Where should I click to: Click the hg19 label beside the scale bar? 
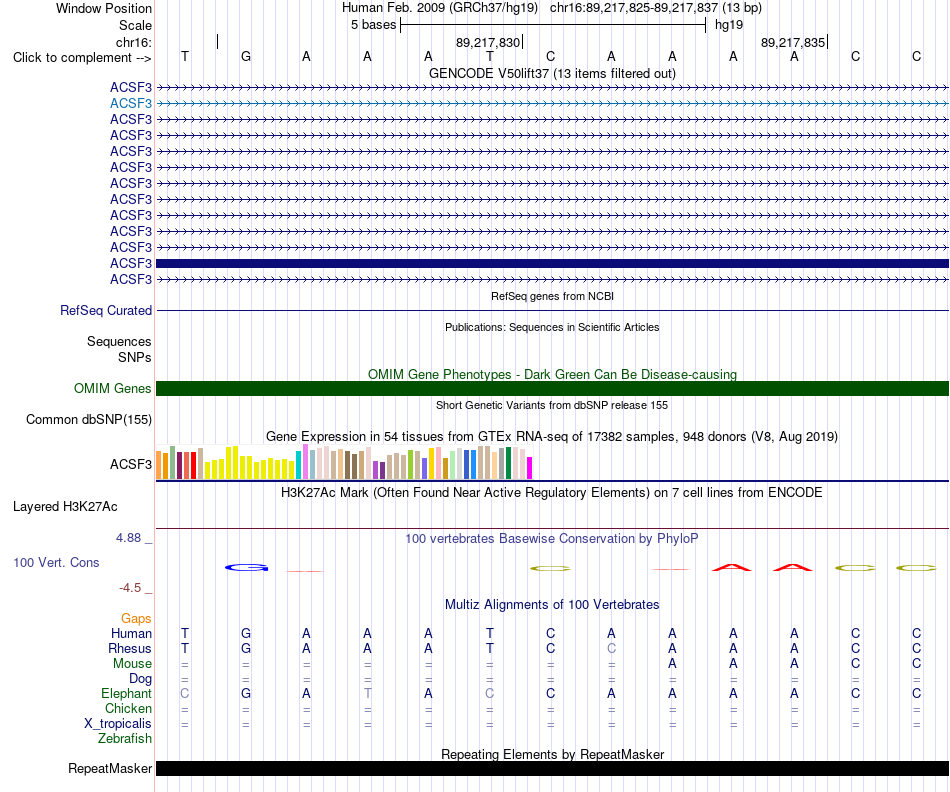729,25
